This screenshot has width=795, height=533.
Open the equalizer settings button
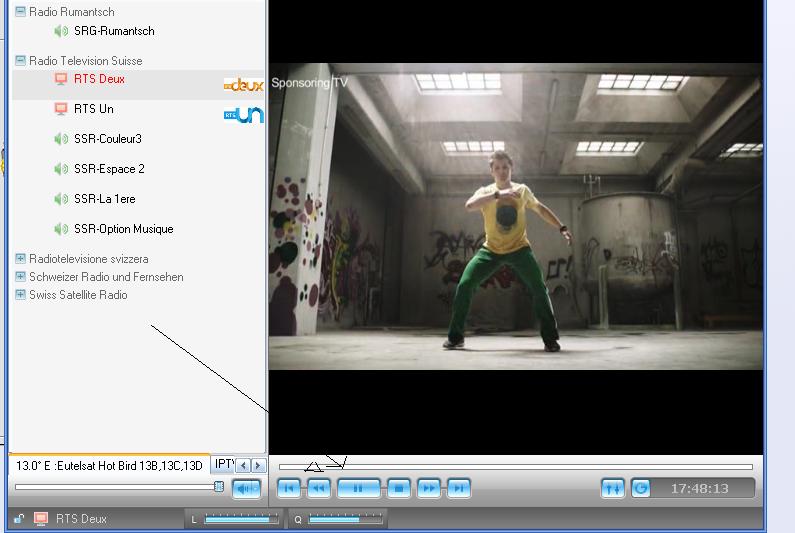click(613, 488)
